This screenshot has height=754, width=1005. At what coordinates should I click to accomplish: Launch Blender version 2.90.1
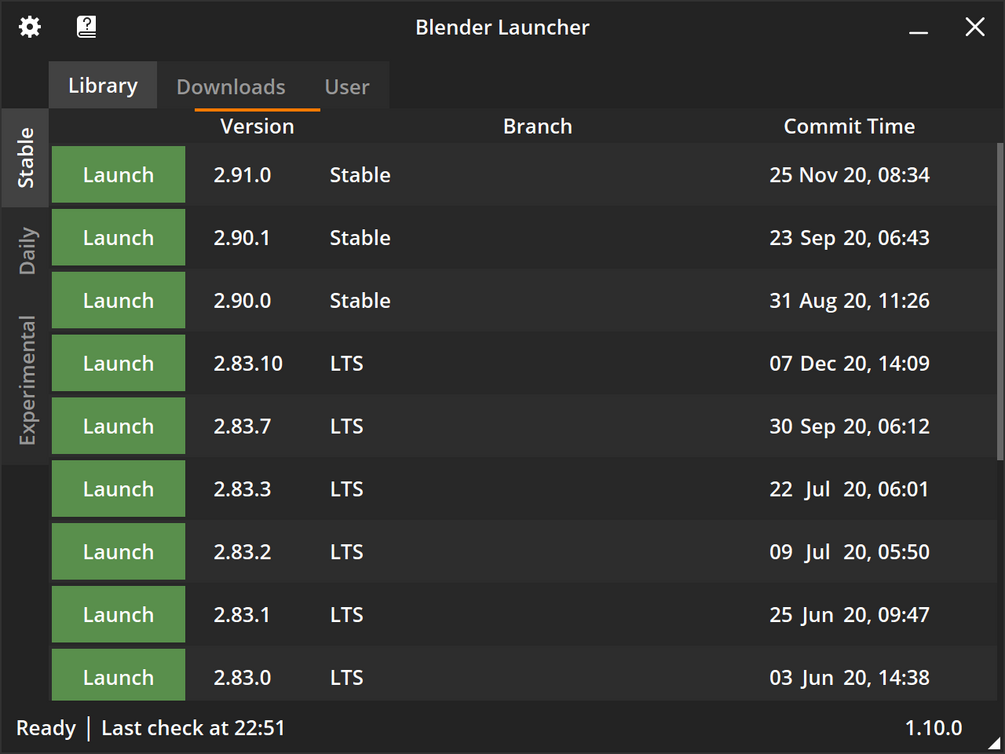point(119,237)
